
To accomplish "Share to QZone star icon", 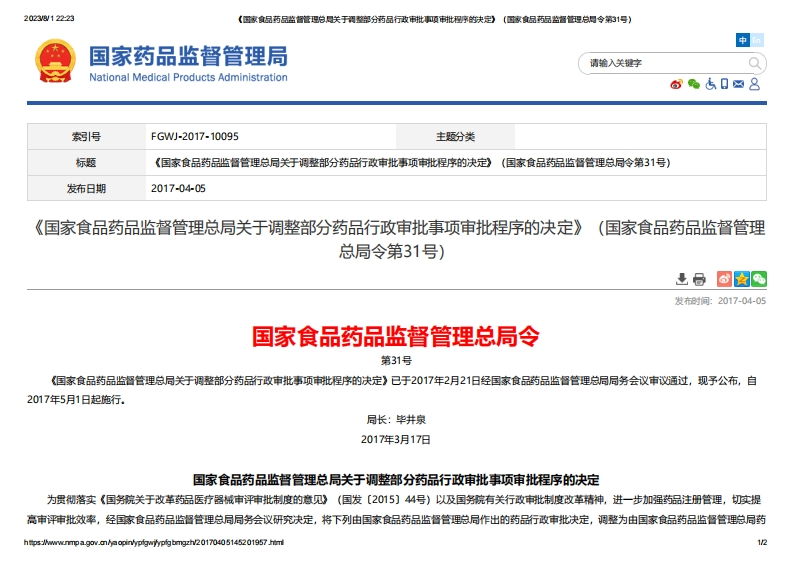I will pyautogui.click(x=742, y=279).
